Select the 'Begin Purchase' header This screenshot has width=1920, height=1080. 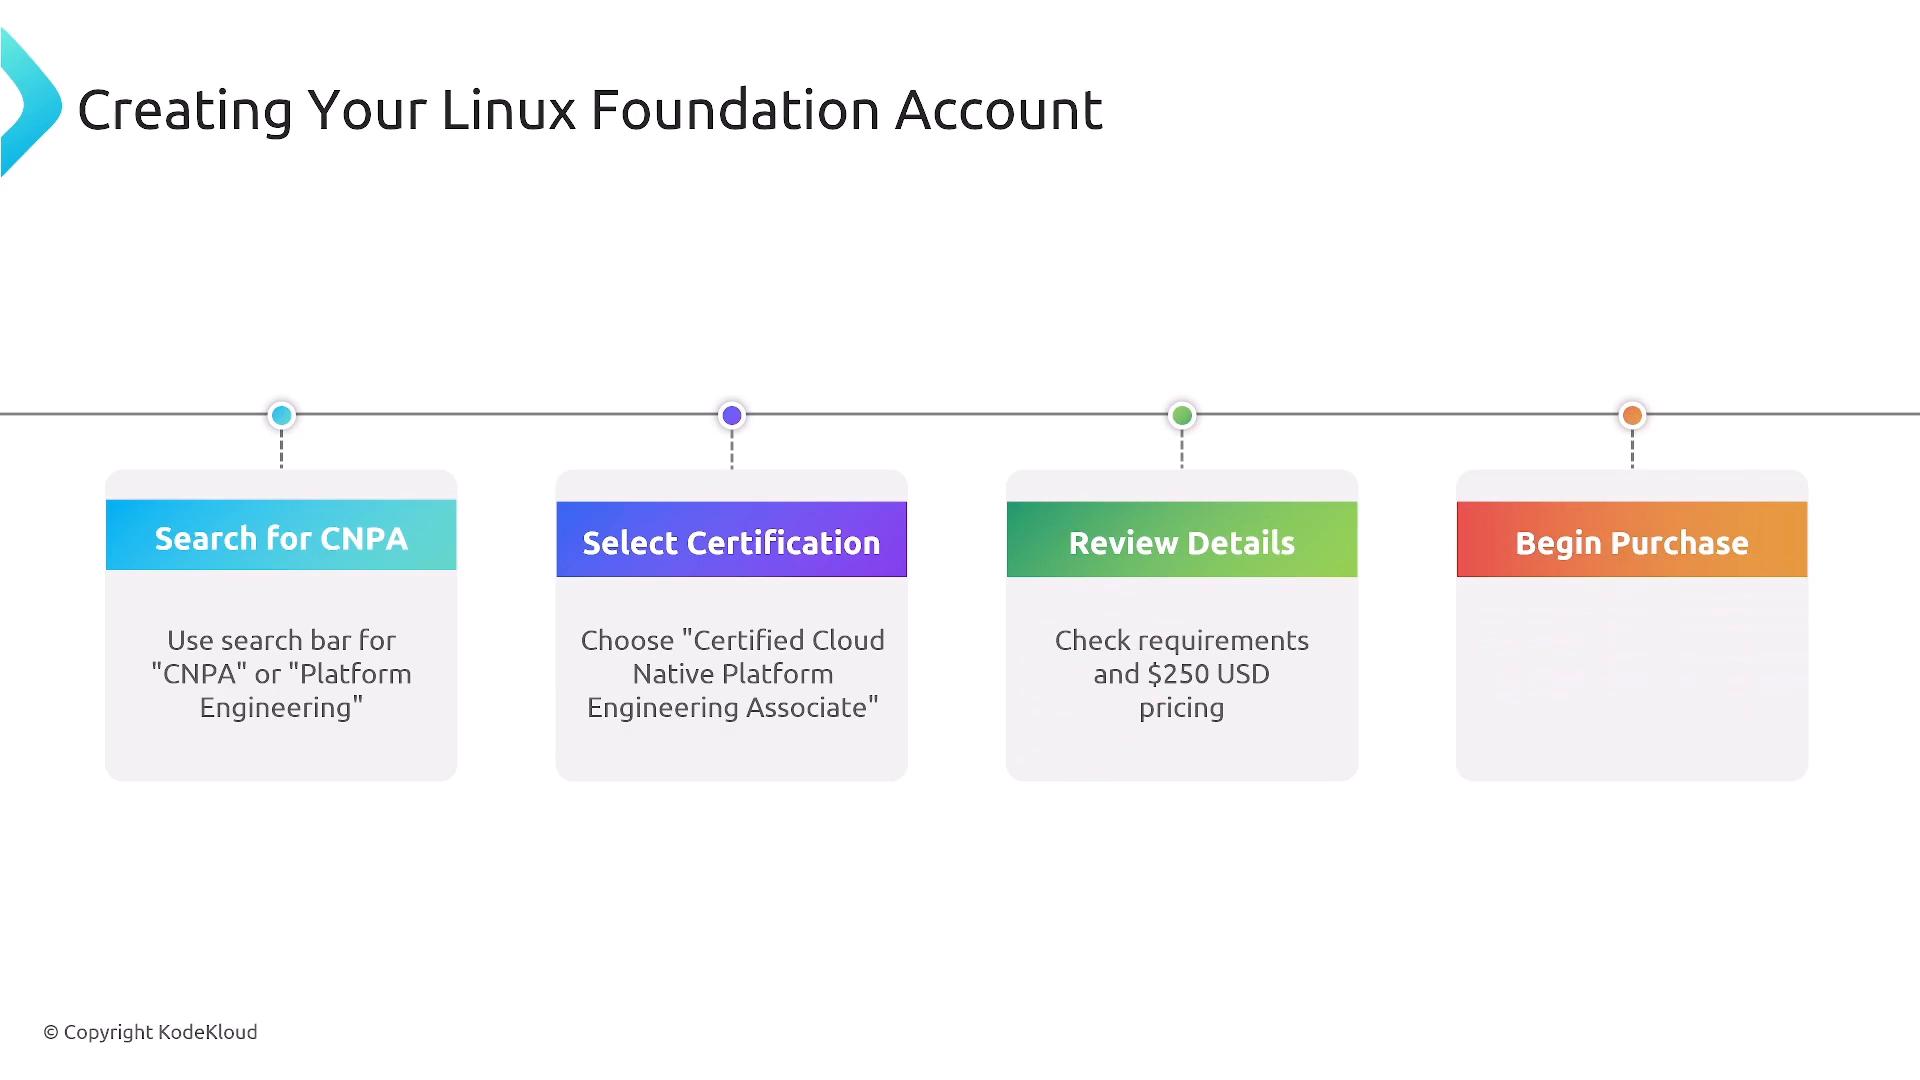(1632, 539)
